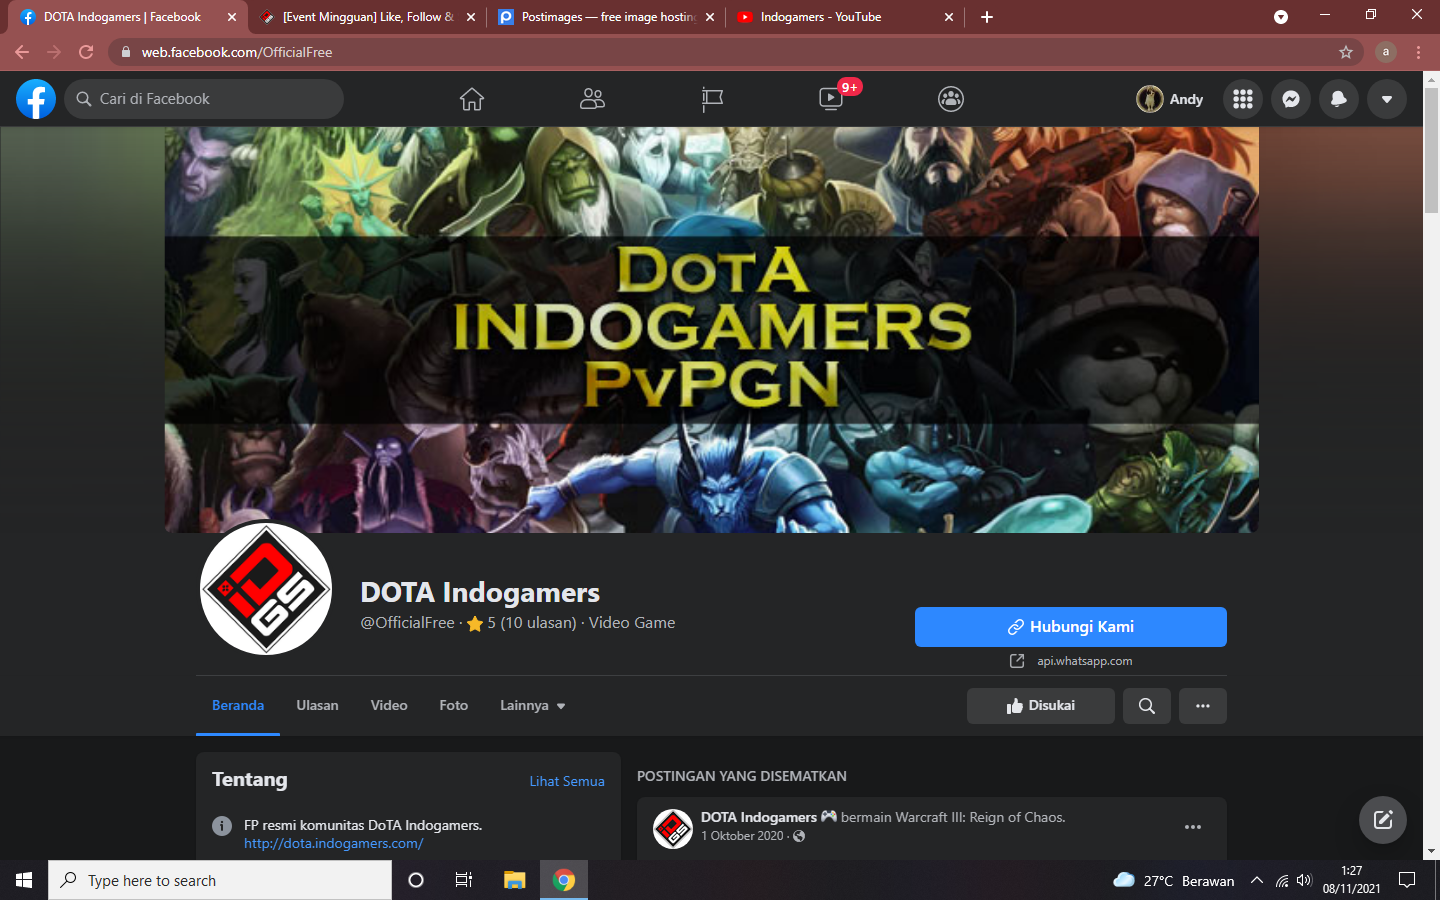Open File Explorer from taskbar

(x=514, y=880)
